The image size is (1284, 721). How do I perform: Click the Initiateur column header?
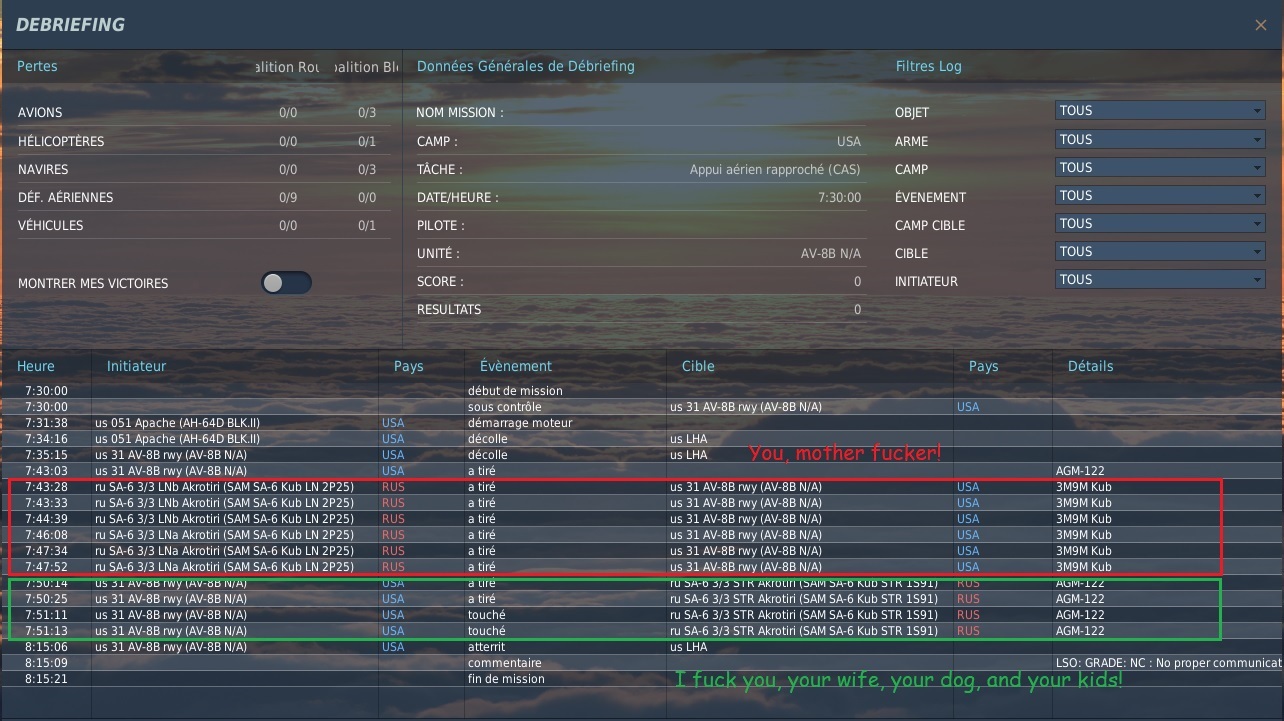[x=137, y=366]
